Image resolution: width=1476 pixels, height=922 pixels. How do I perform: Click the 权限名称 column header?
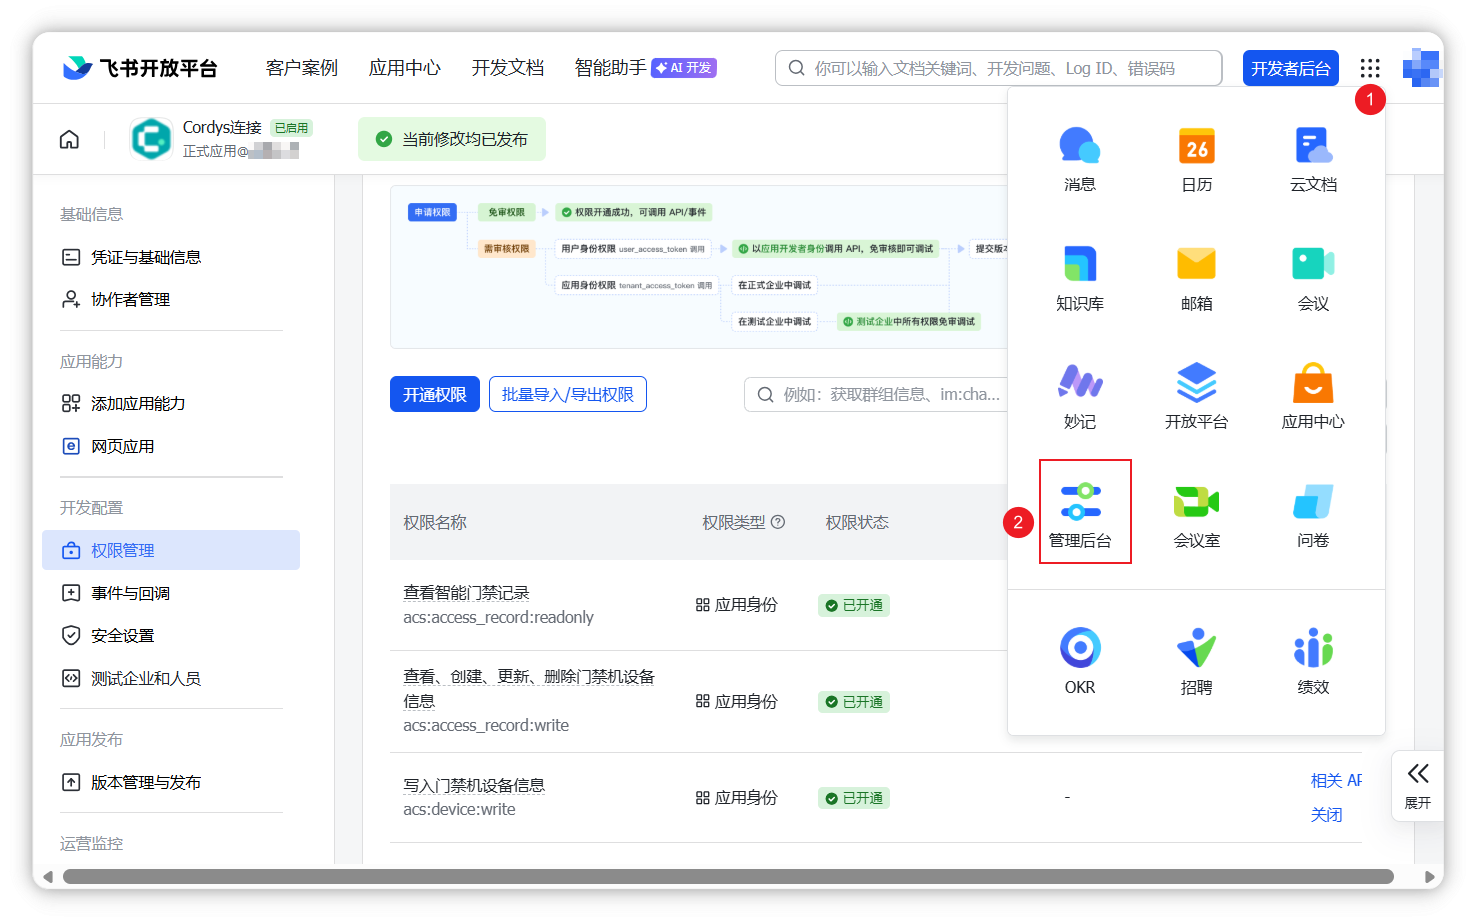[435, 522]
